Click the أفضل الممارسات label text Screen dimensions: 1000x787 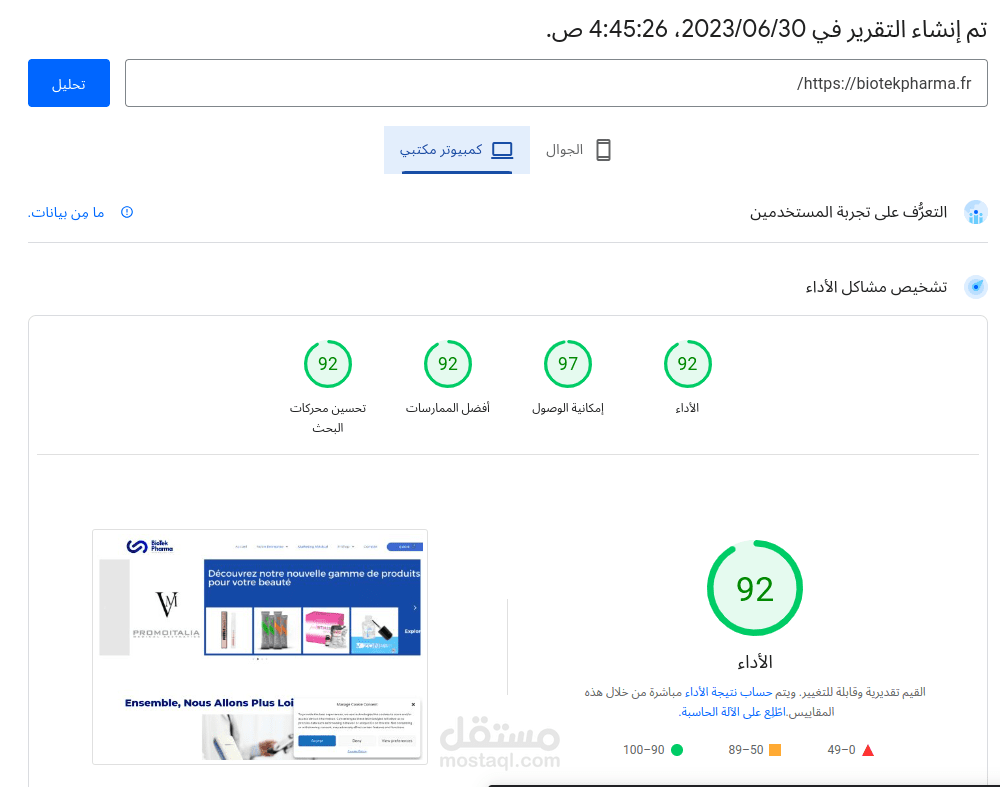(448, 408)
